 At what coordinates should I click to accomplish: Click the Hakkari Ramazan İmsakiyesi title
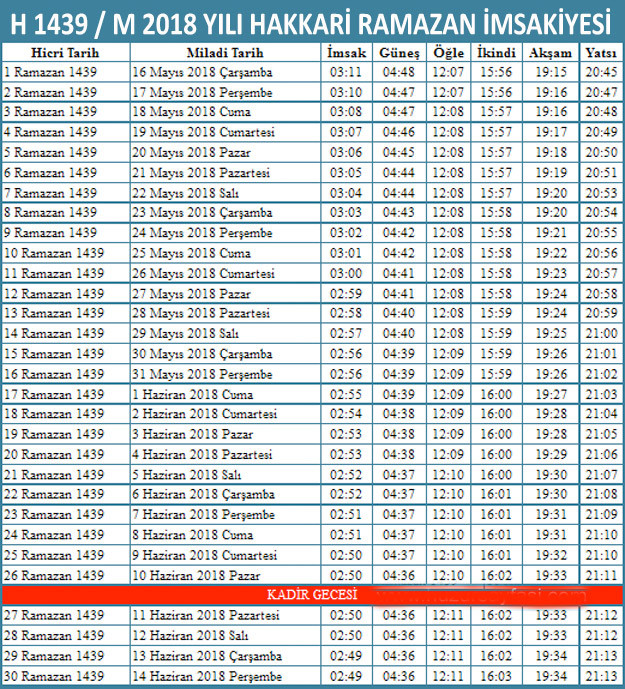312,20
